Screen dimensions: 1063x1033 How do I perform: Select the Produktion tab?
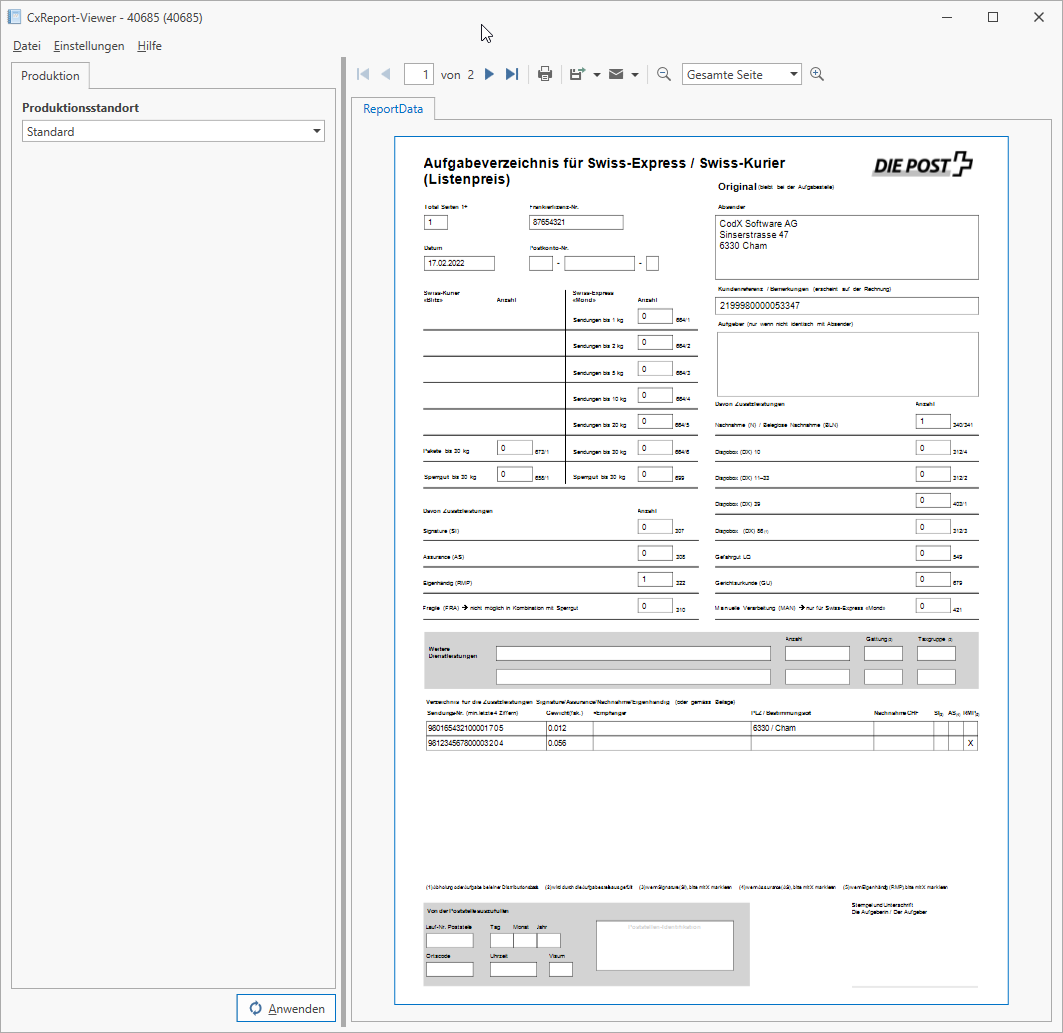(50, 76)
